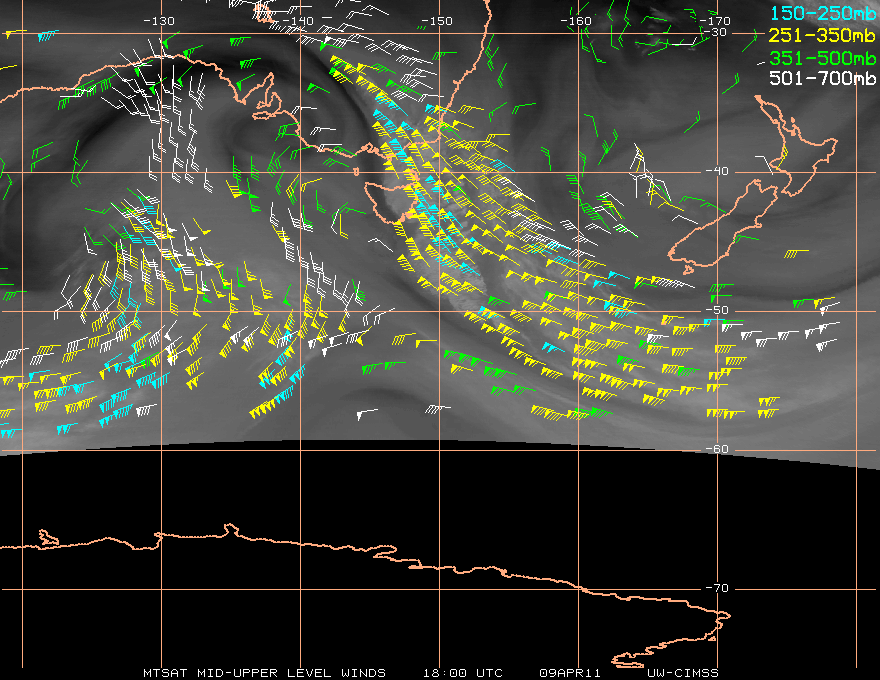Click the cyan 150-250mb legend label
Image resolution: width=880 pixels, height=680 pixels.
(822, 13)
